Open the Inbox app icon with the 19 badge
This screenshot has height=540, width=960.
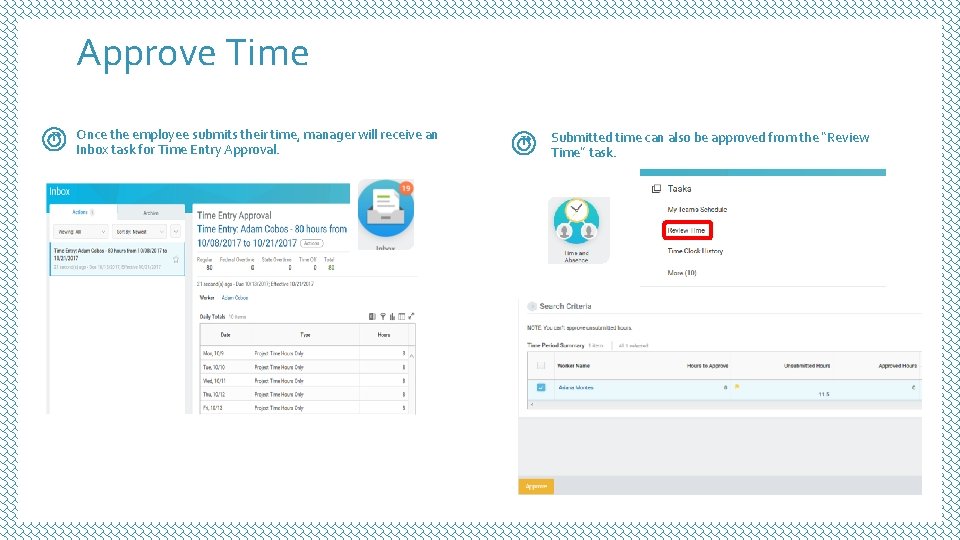tap(386, 209)
